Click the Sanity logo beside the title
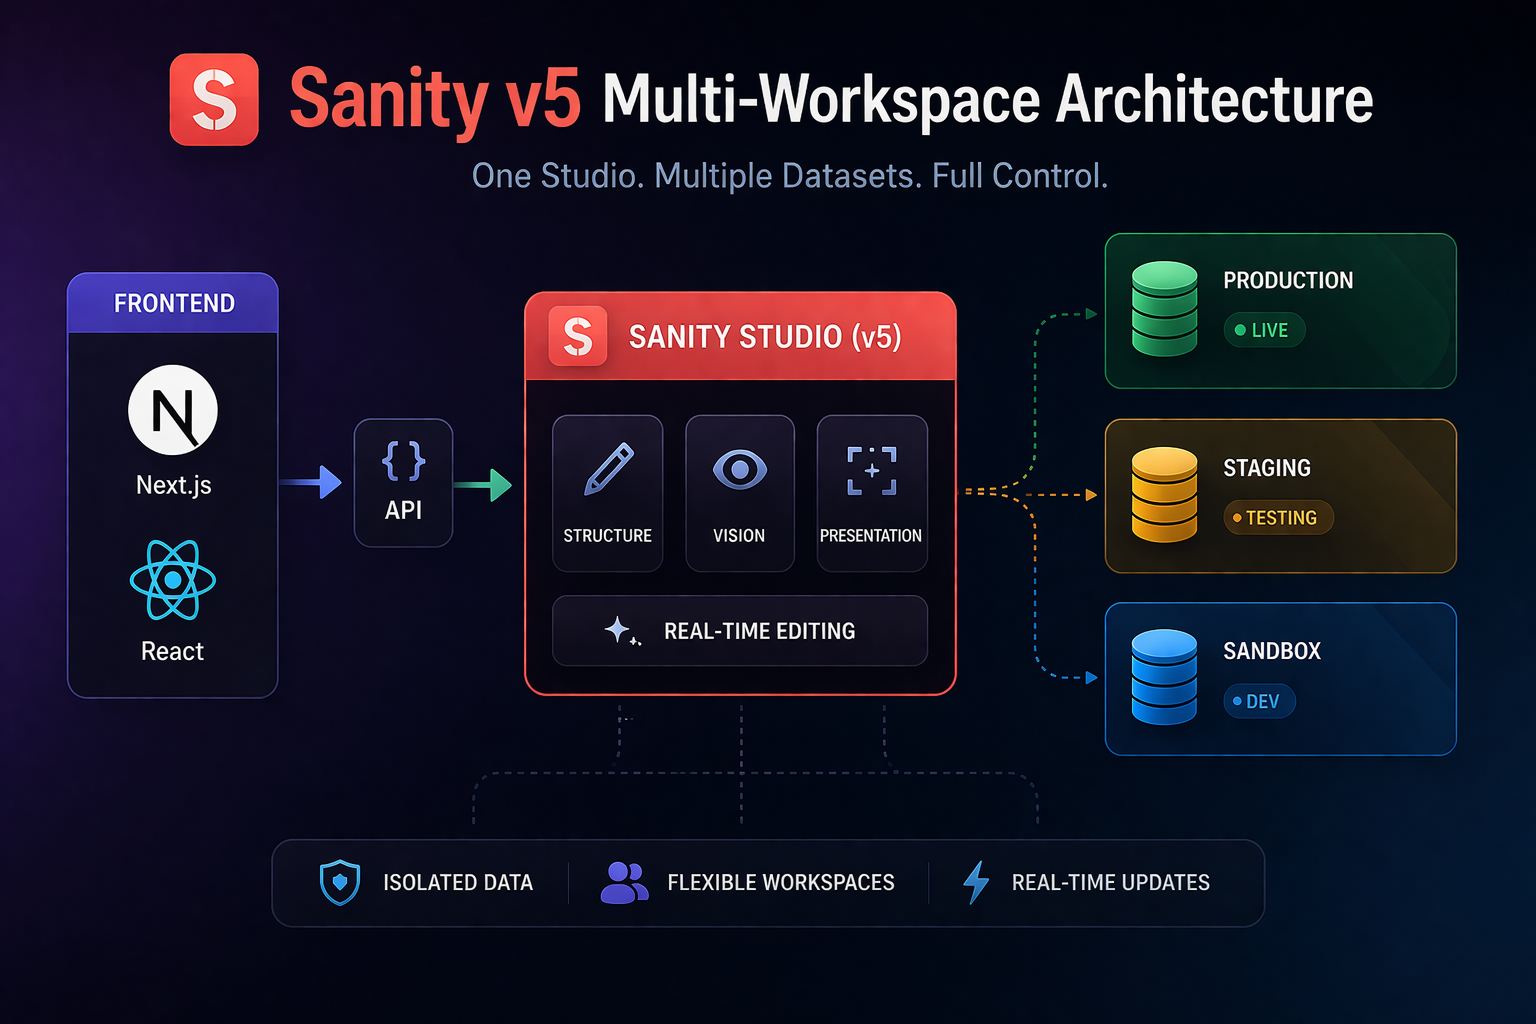 point(214,99)
